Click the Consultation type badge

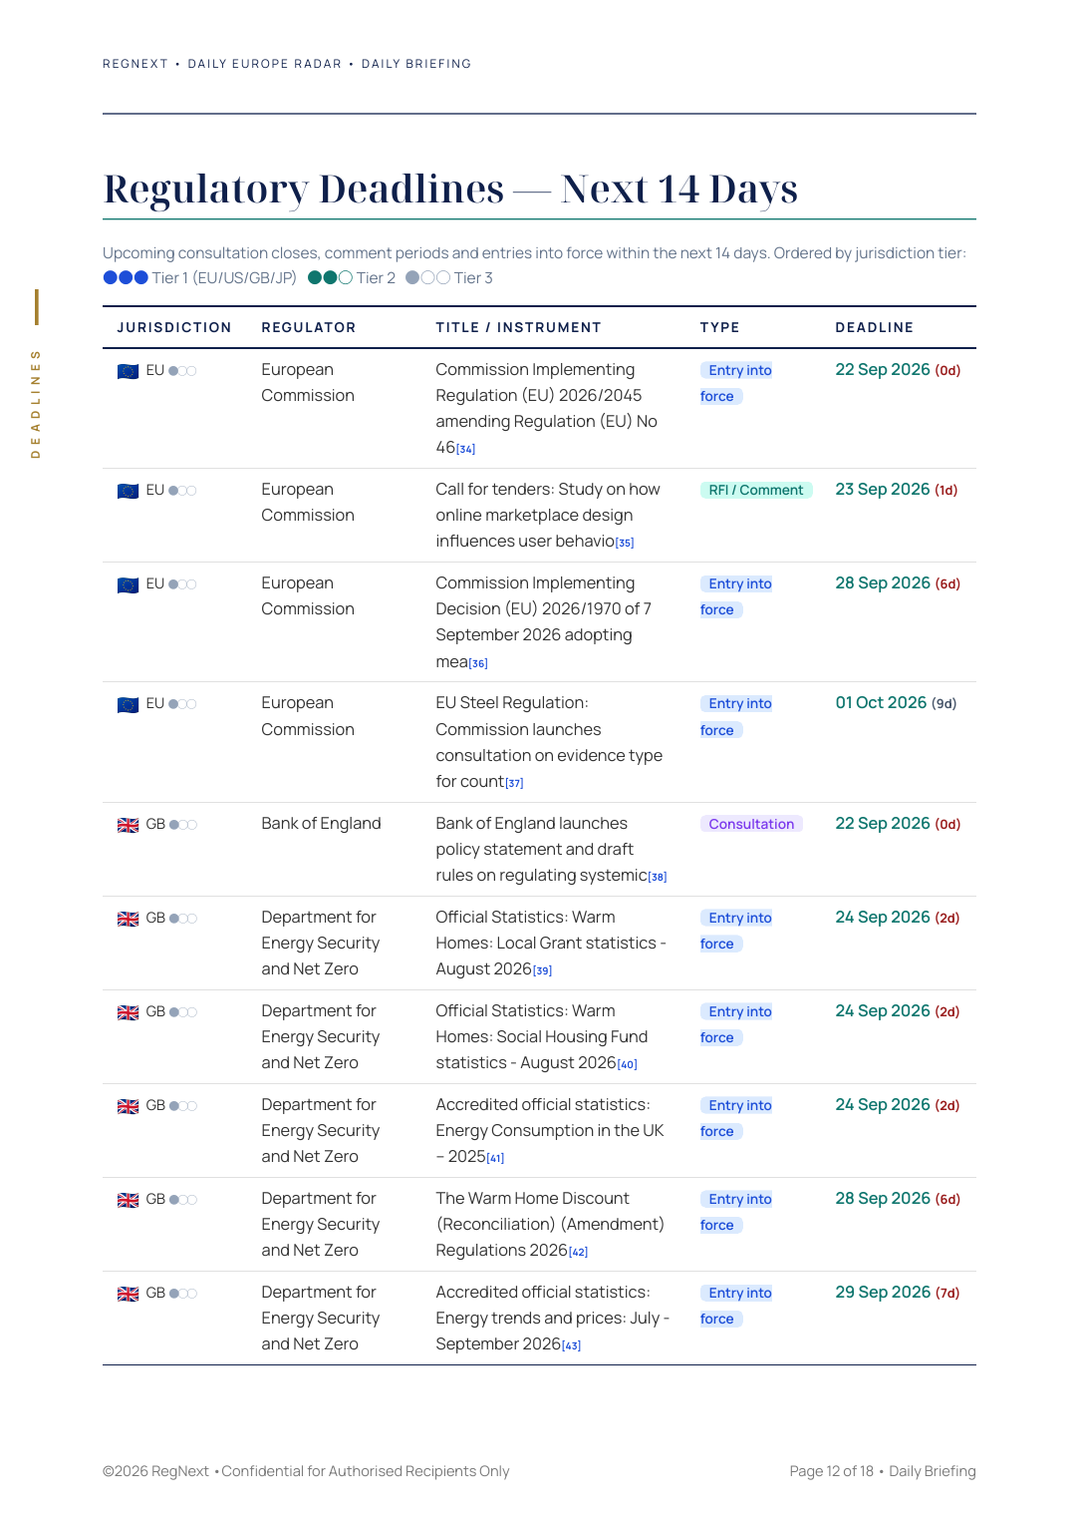coord(751,824)
